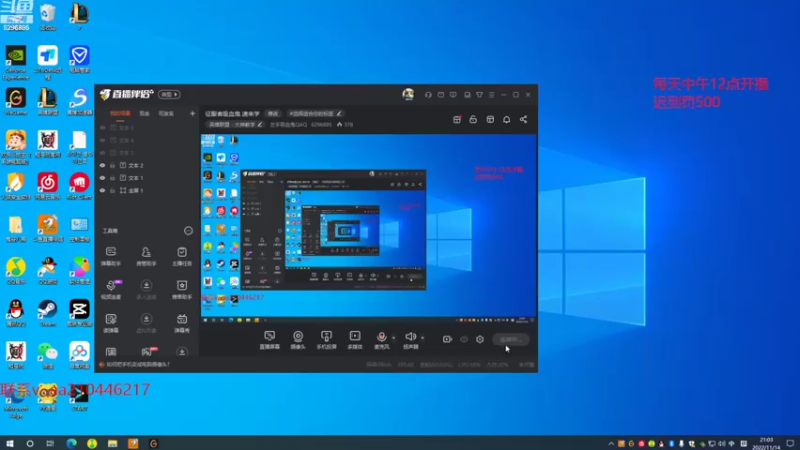Viewport: 800px width, 450px height.
Task: Toggle the lock on 全屏 1
Action: [112, 190]
